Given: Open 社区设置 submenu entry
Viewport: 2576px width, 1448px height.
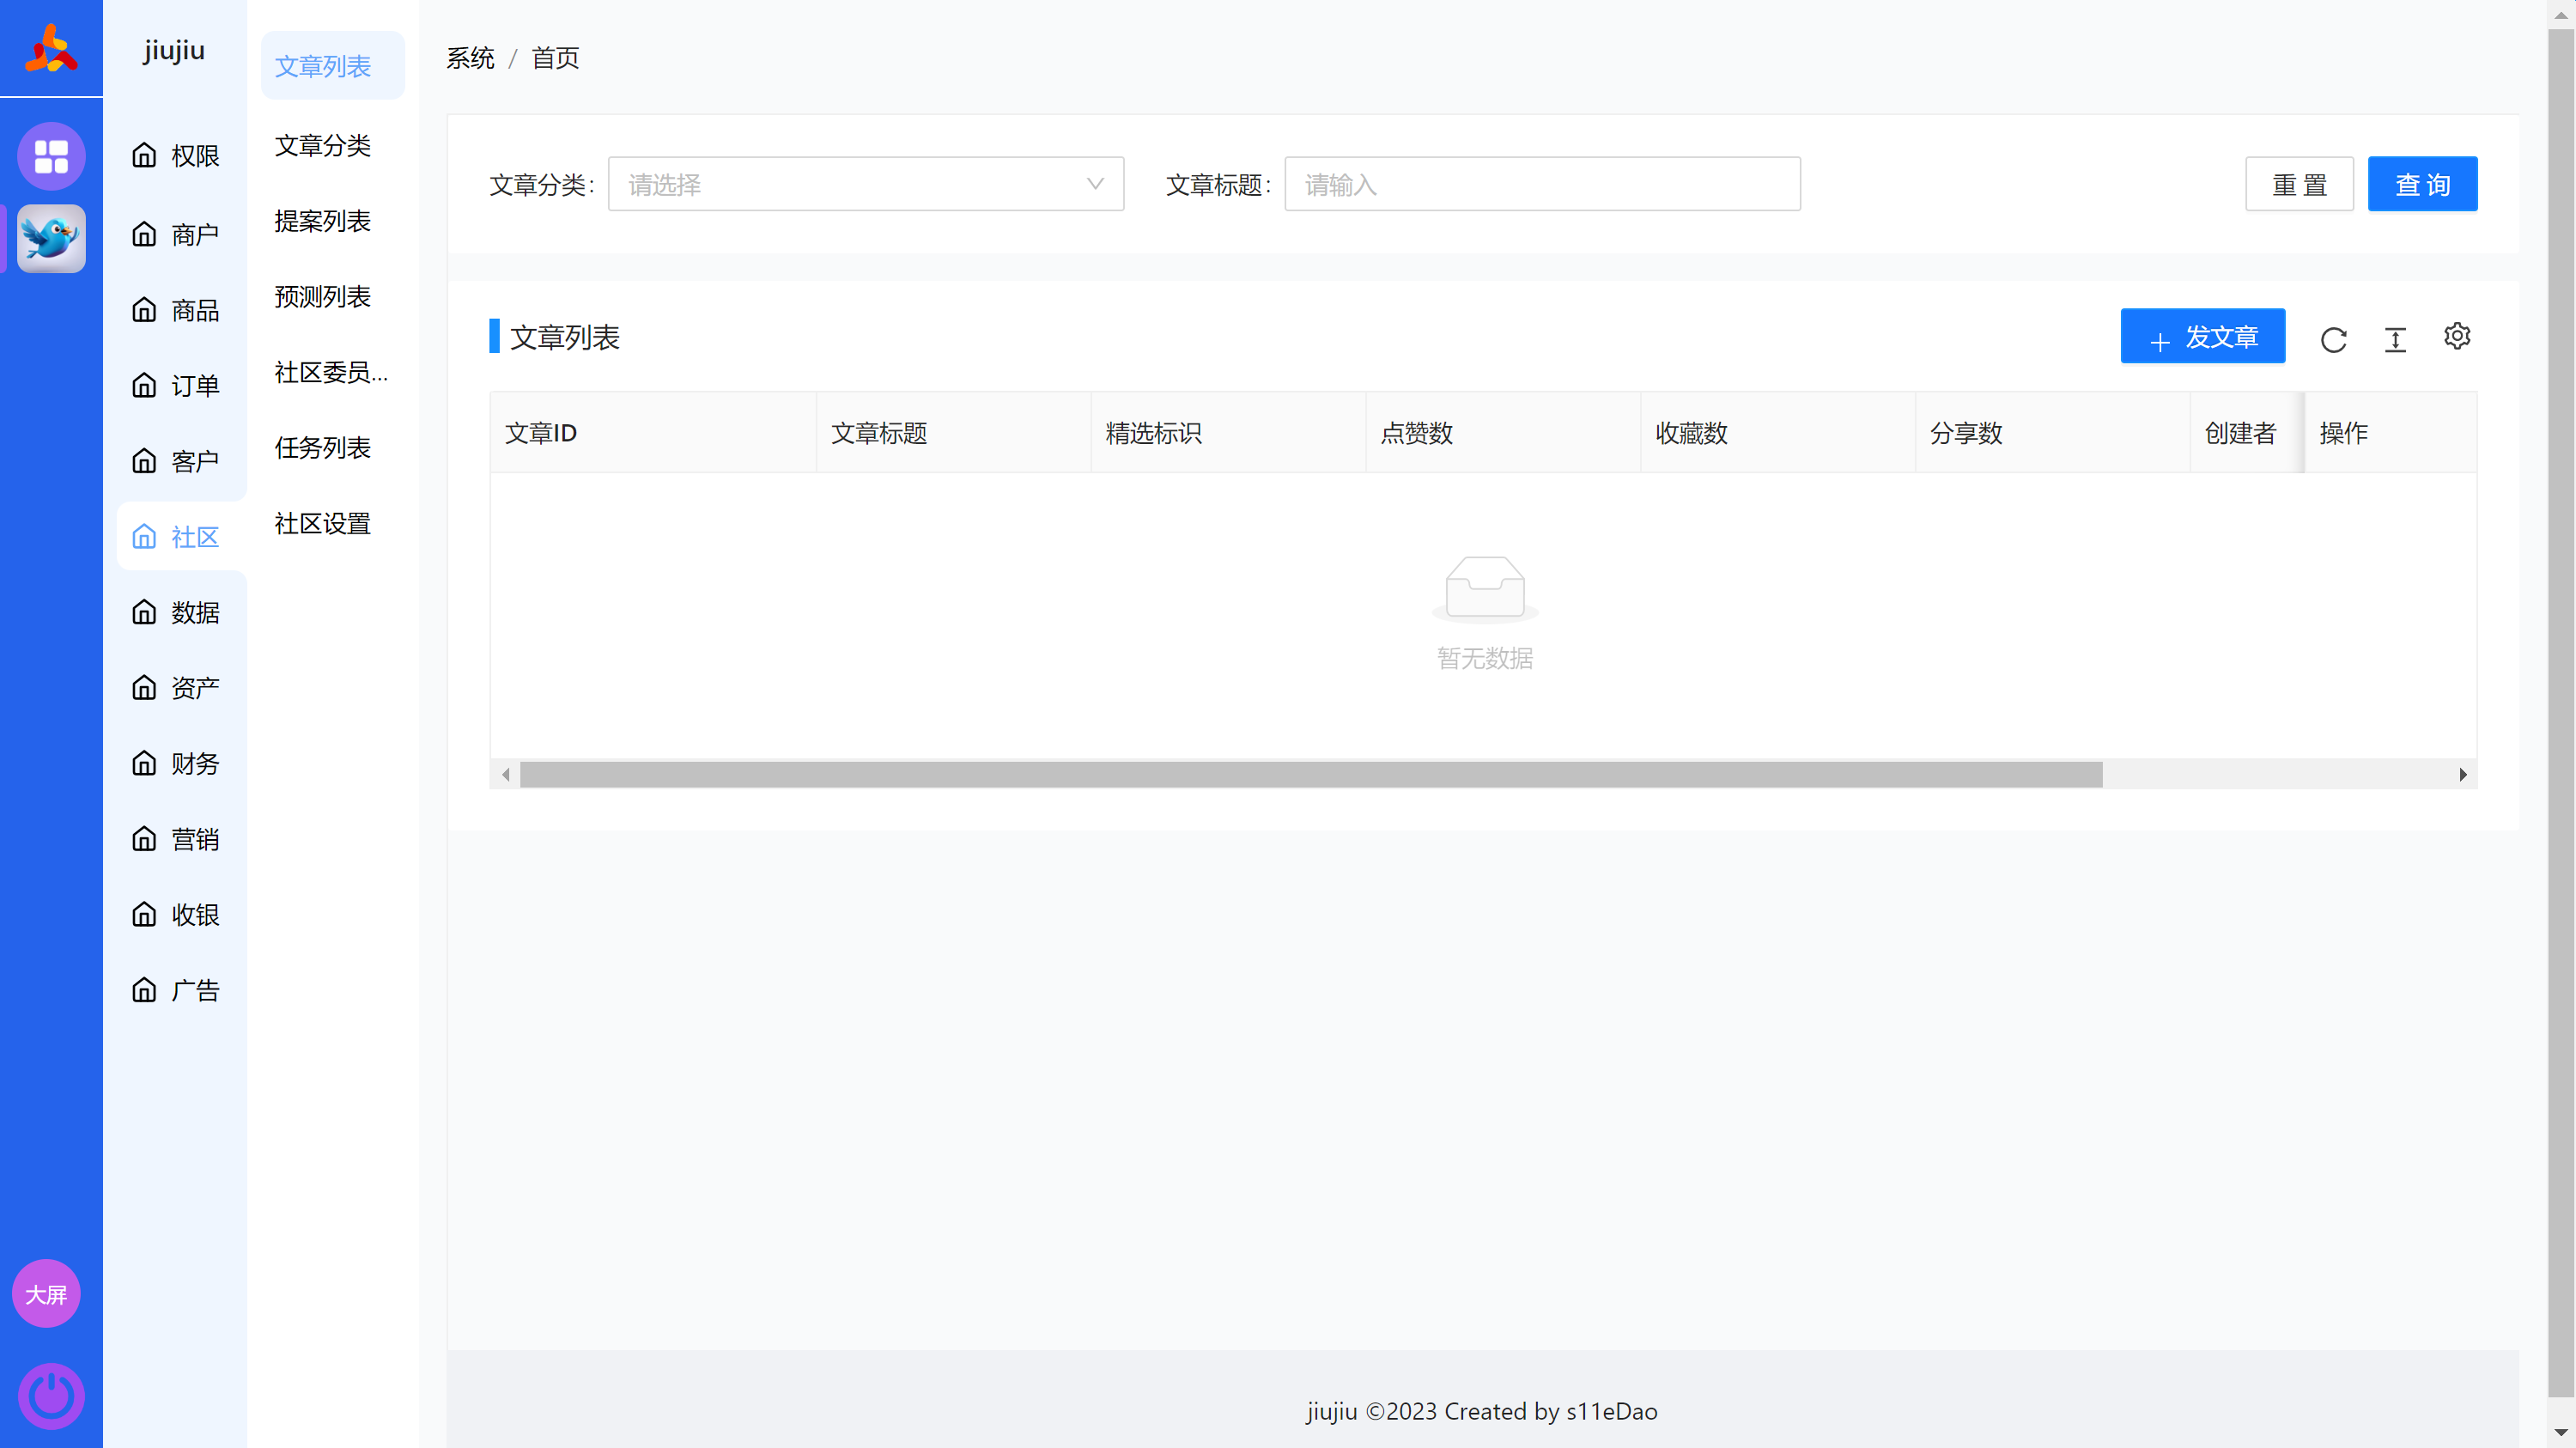Looking at the screenshot, I should (323, 524).
